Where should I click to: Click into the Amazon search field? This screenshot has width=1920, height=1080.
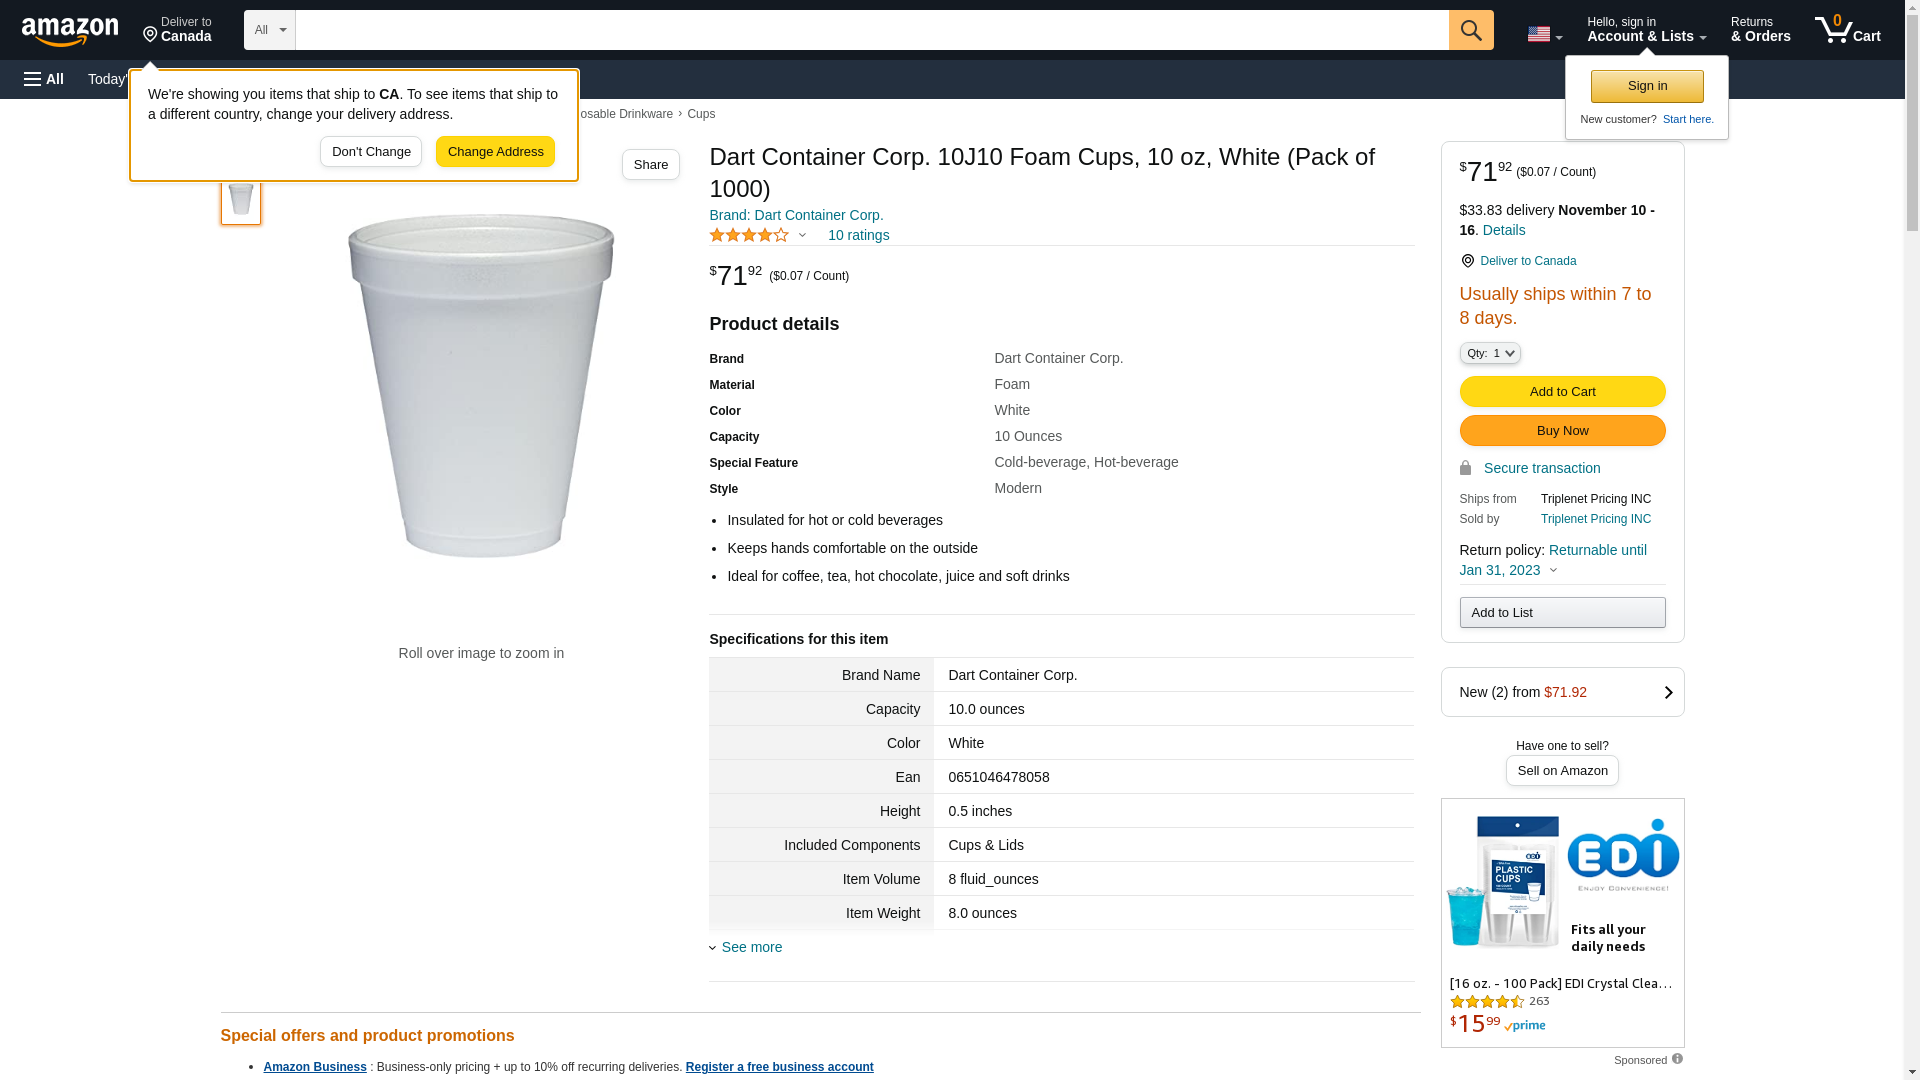tap(871, 30)
